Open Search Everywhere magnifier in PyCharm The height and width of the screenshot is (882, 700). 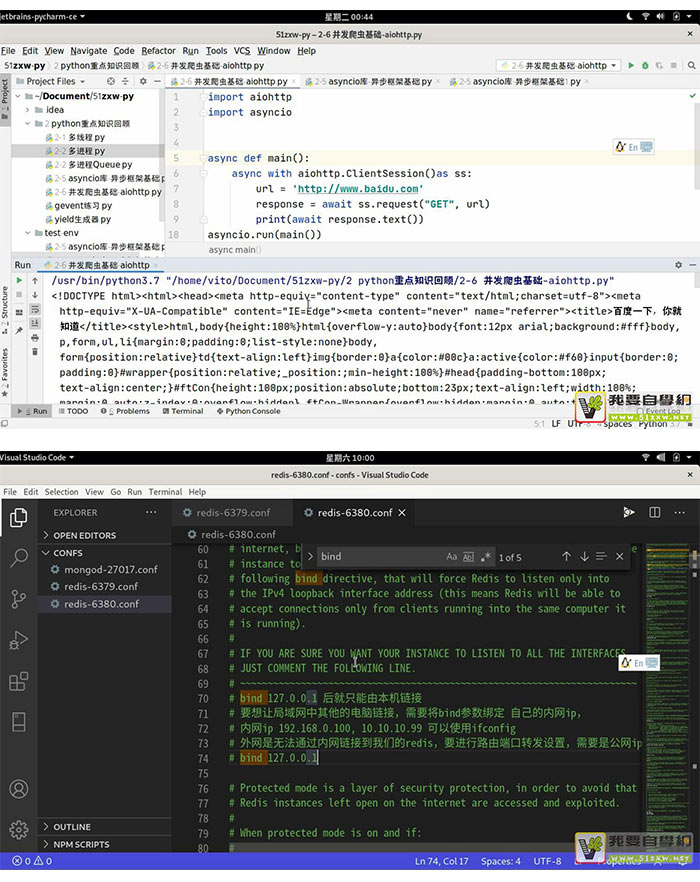click(692, 65)
